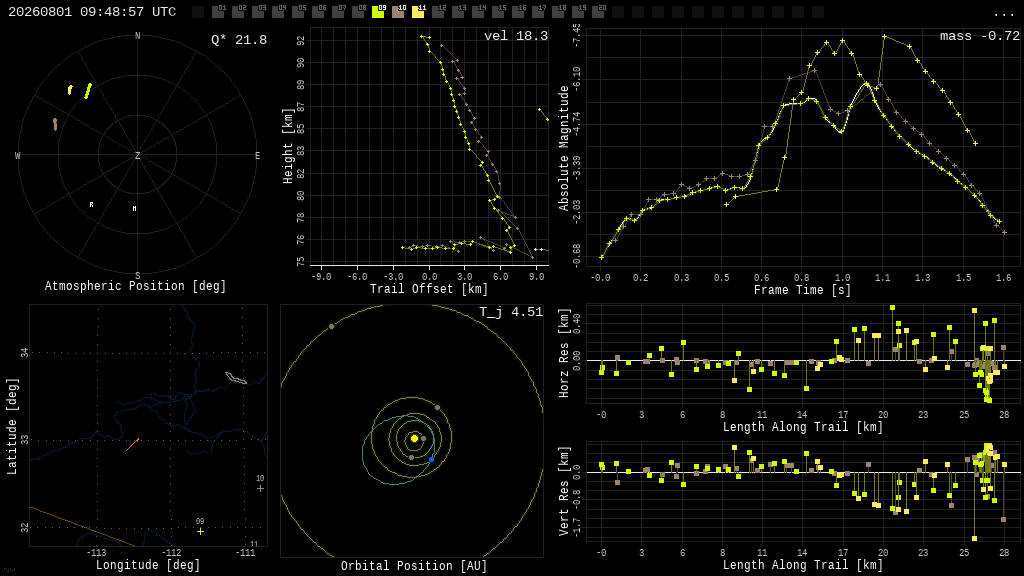
Task: Click the orange meteor track on map
Action: 133,444
